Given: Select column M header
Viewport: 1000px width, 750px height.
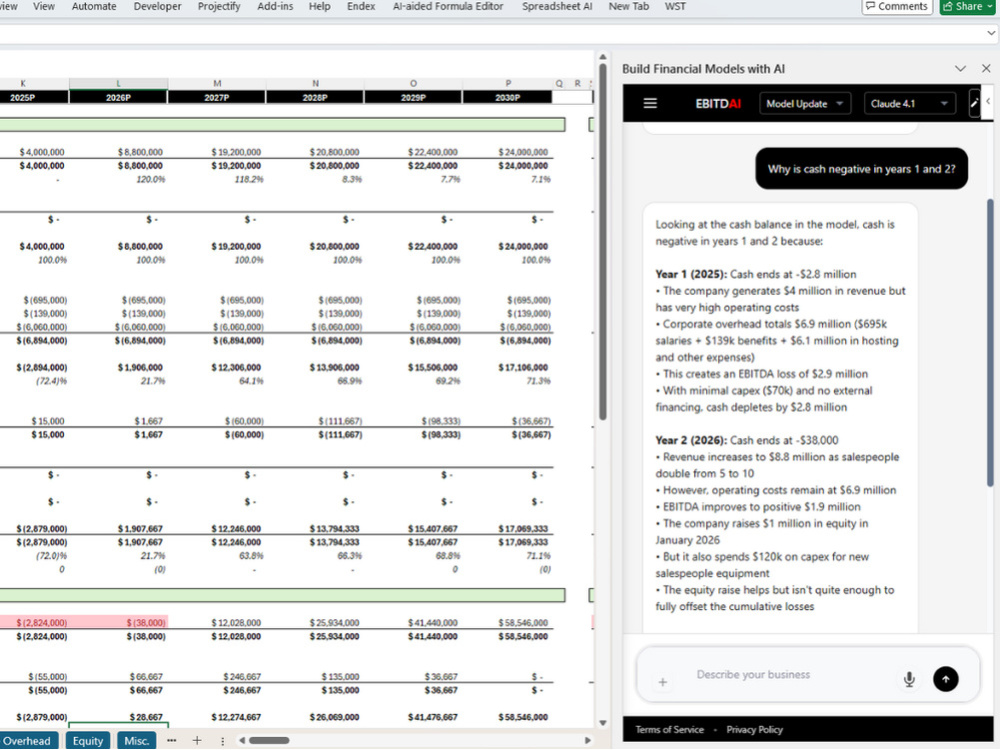Looking at the screenshot, I should coord(217,84).
